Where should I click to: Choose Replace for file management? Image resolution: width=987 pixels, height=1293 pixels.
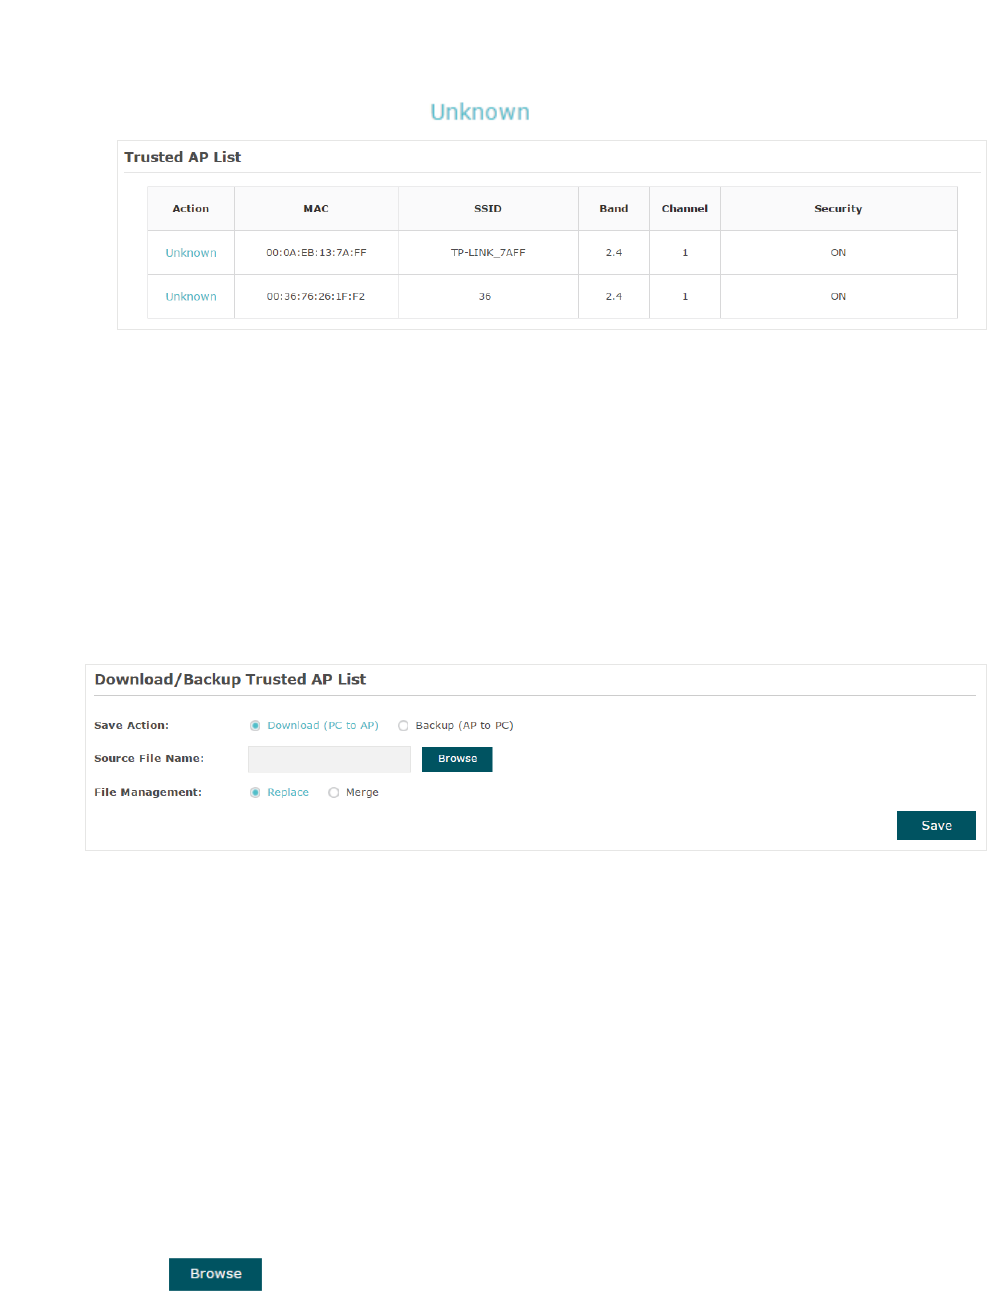[255, 793]
